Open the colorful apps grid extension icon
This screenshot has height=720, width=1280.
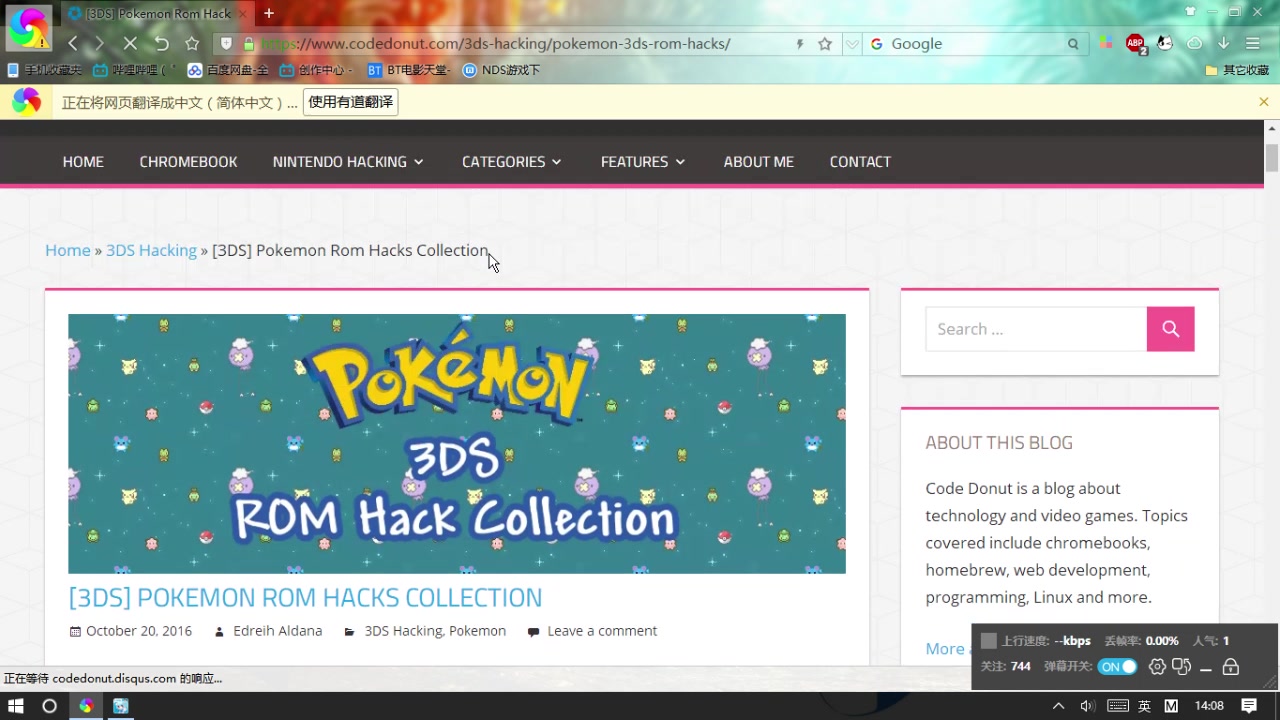(1105, 43)
